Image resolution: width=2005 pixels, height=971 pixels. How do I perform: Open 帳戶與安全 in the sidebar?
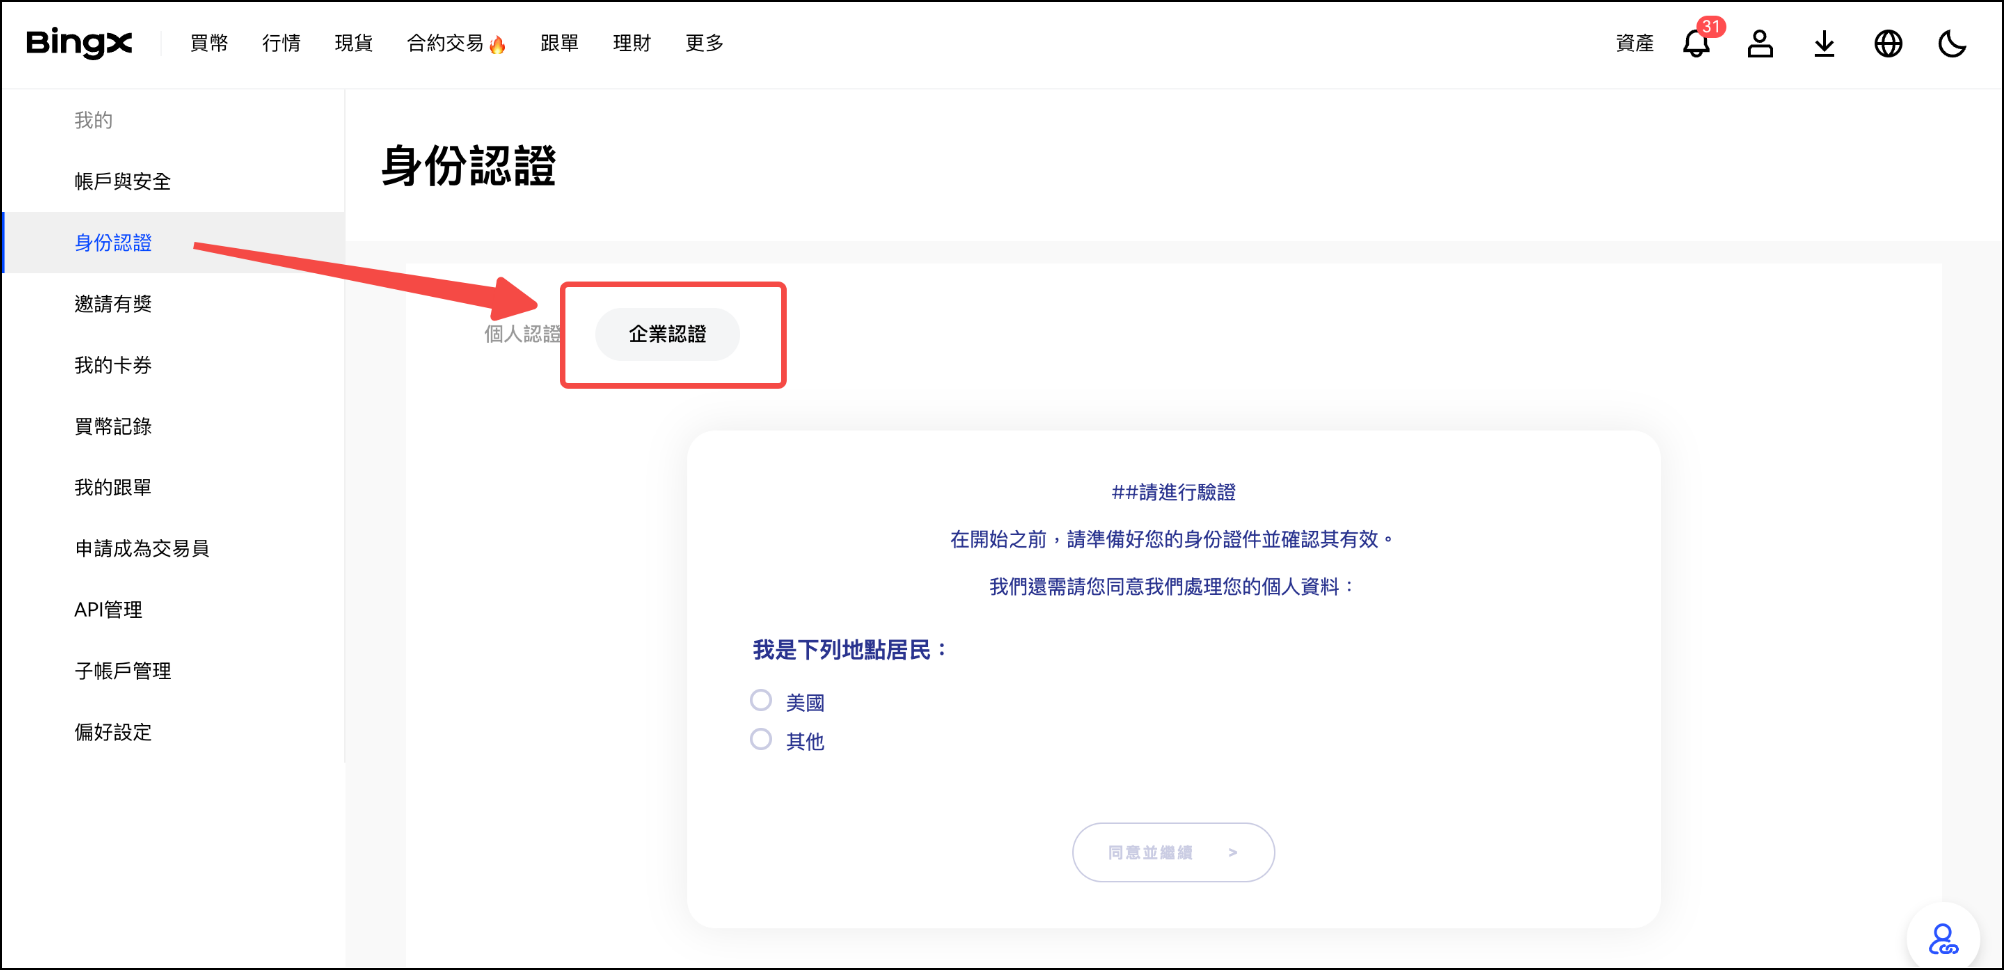[123, 181]
